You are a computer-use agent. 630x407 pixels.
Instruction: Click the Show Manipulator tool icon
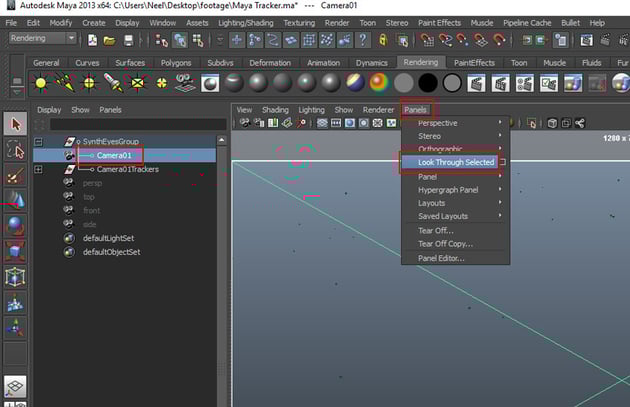point(15,328)
